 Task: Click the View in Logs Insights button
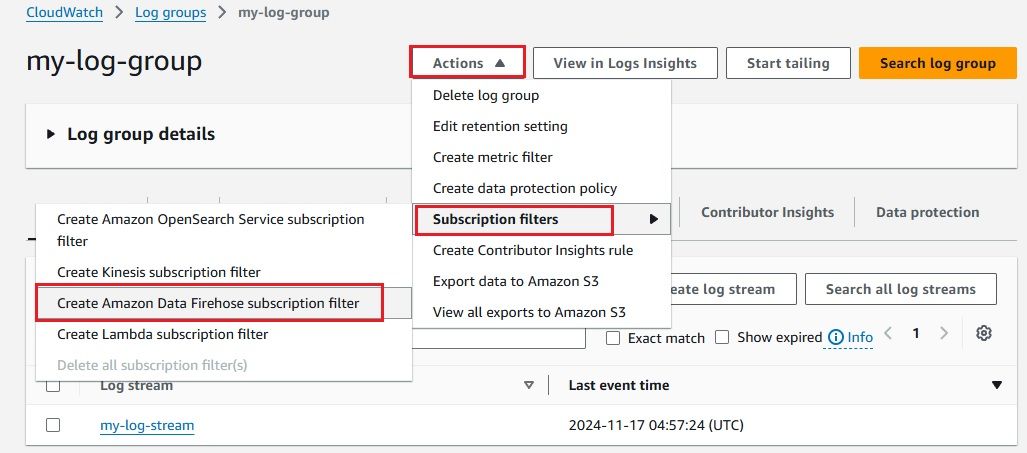(625, 63)
